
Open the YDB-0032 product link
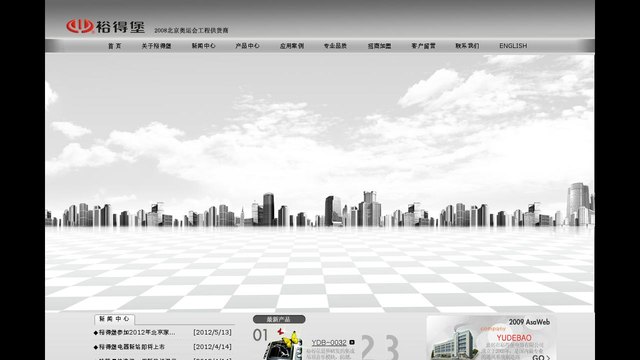pyautogui.click(x=329, y=342)
